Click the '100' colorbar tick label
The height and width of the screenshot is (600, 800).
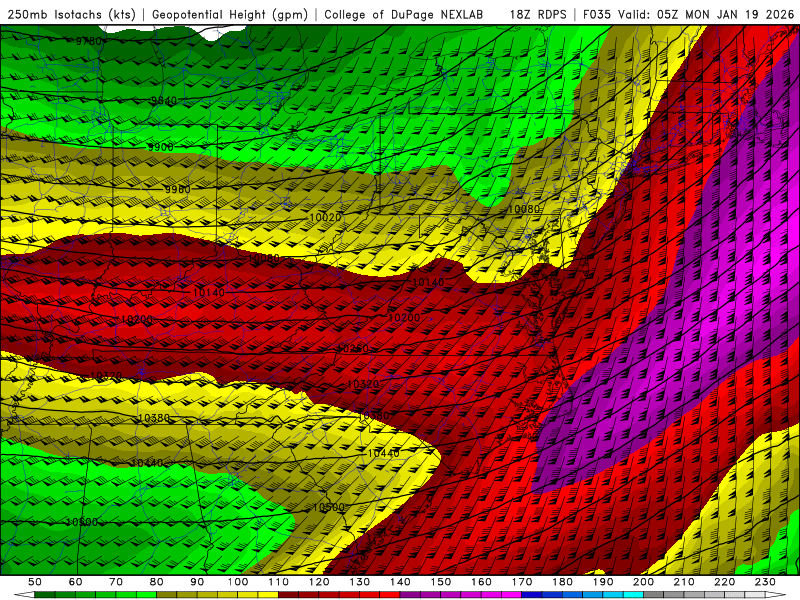click(238, 582)
